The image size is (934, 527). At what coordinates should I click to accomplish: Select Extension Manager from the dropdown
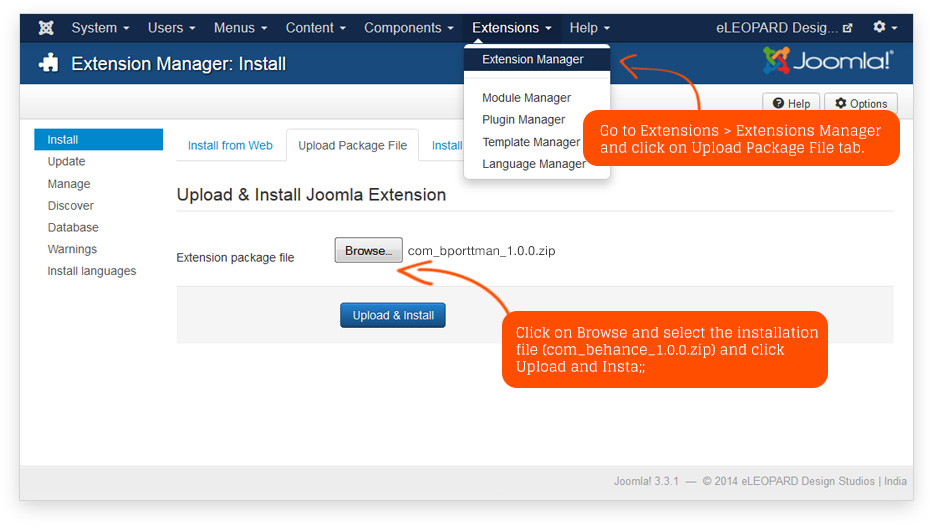pyautogui.click(x=532, y=60)
